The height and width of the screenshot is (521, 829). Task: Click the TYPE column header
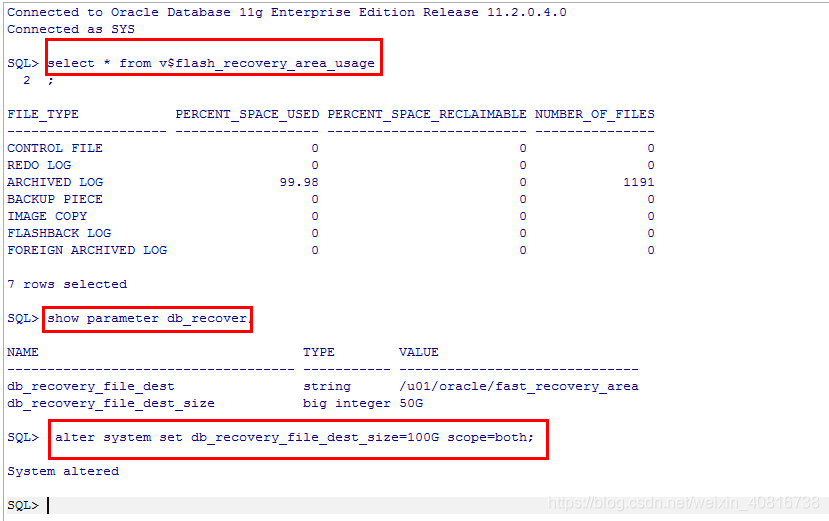[319, 352]
